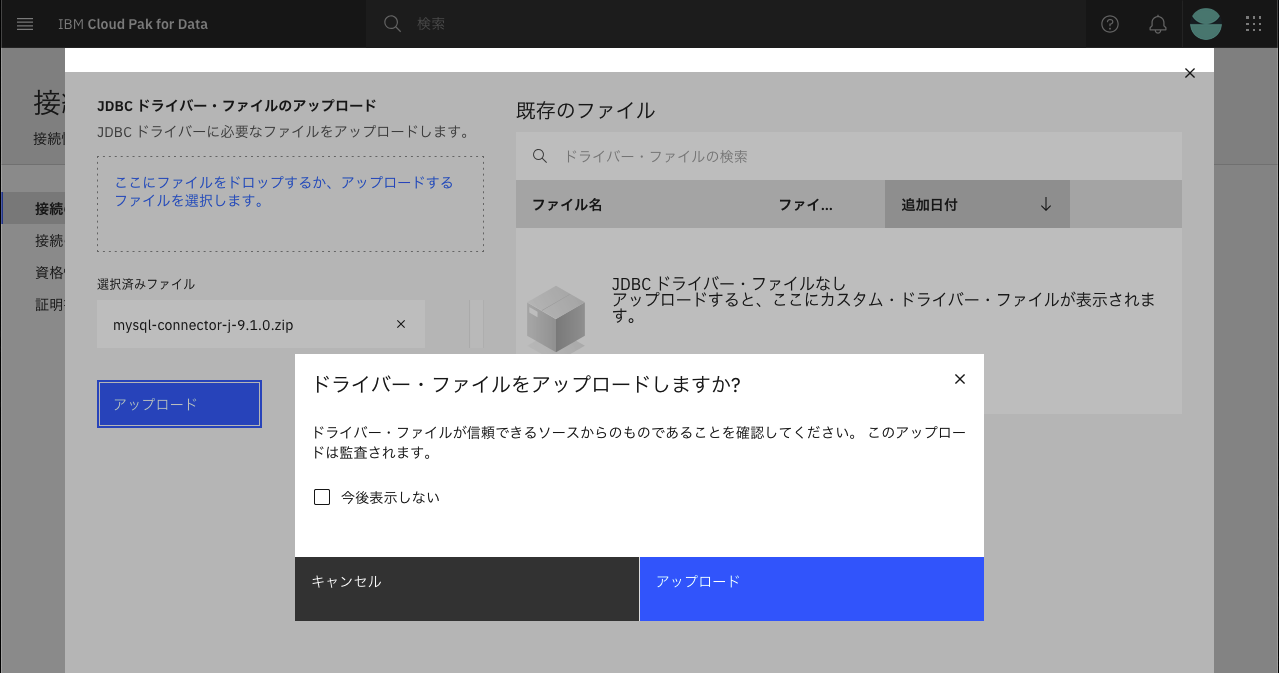Open the application switcher grid icon
The image size is (1279, 673).
(x=1253, y=24)
